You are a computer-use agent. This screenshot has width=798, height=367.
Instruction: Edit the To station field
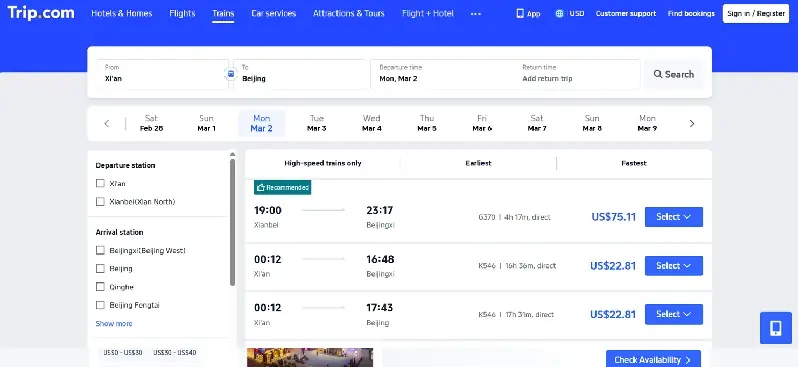click(x=300, y=74)
